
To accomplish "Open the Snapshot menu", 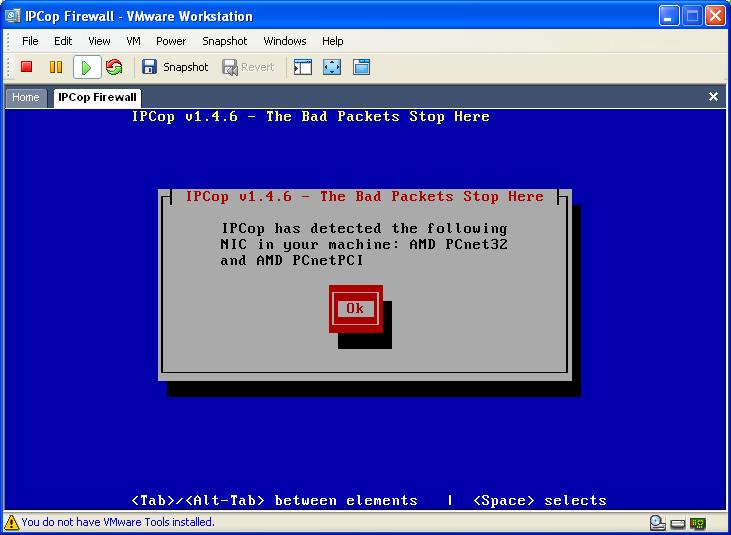I will click(224, 41).
